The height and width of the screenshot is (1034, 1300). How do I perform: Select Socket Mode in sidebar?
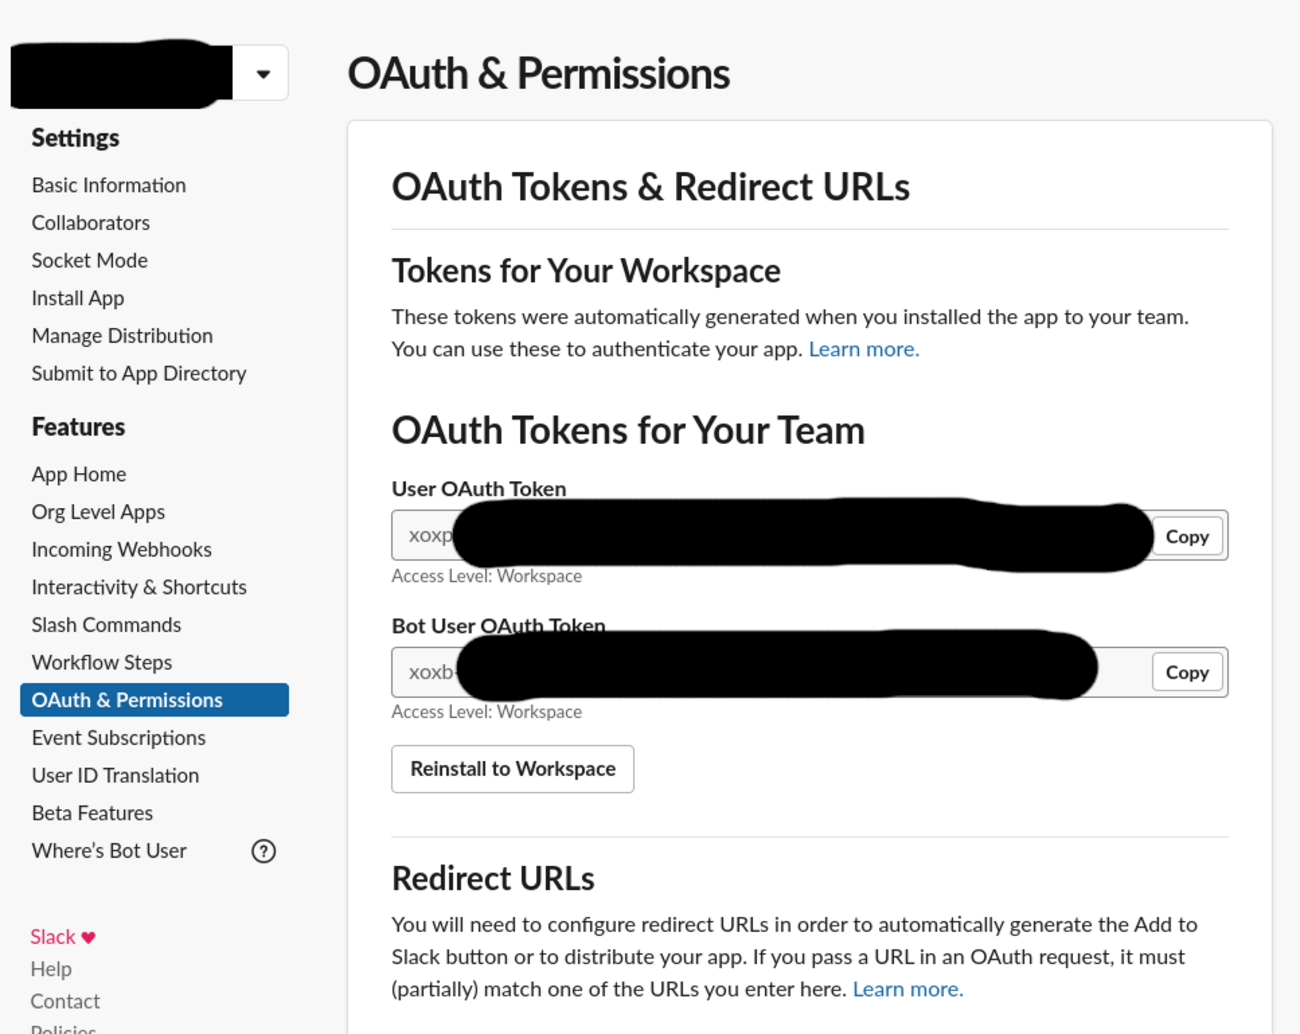[90, 261]
